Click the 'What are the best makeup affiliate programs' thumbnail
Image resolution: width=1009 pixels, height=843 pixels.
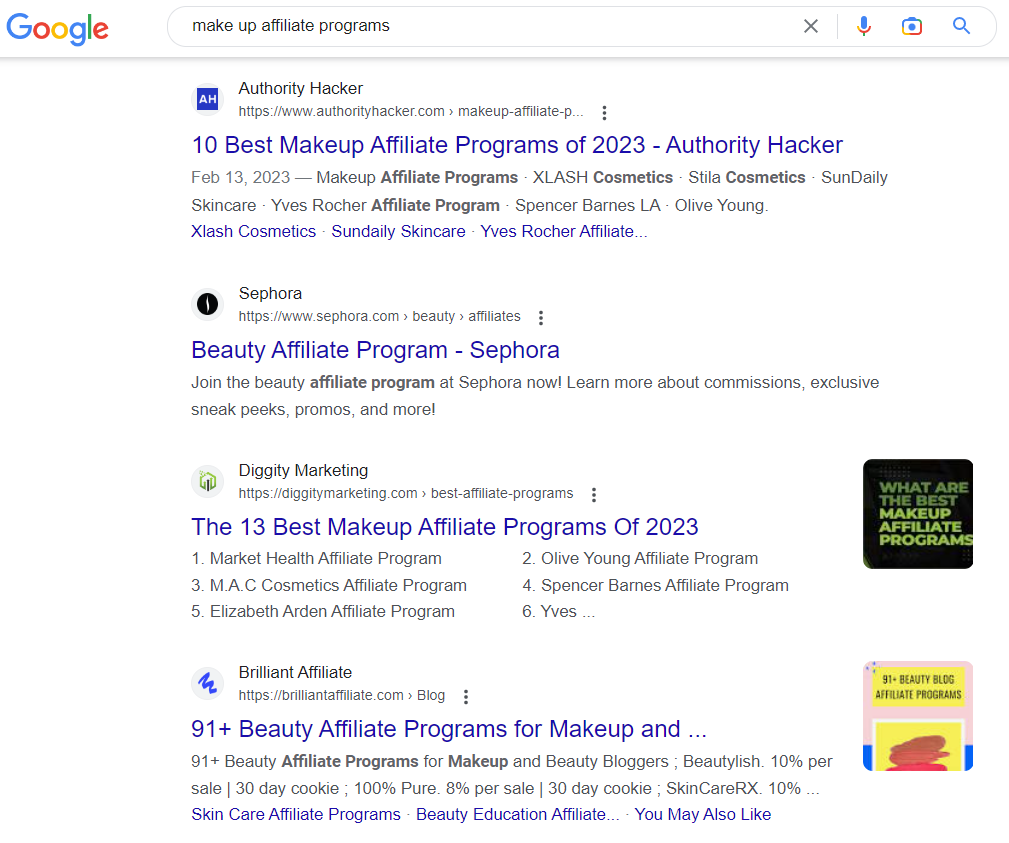[x=918, y=514]
